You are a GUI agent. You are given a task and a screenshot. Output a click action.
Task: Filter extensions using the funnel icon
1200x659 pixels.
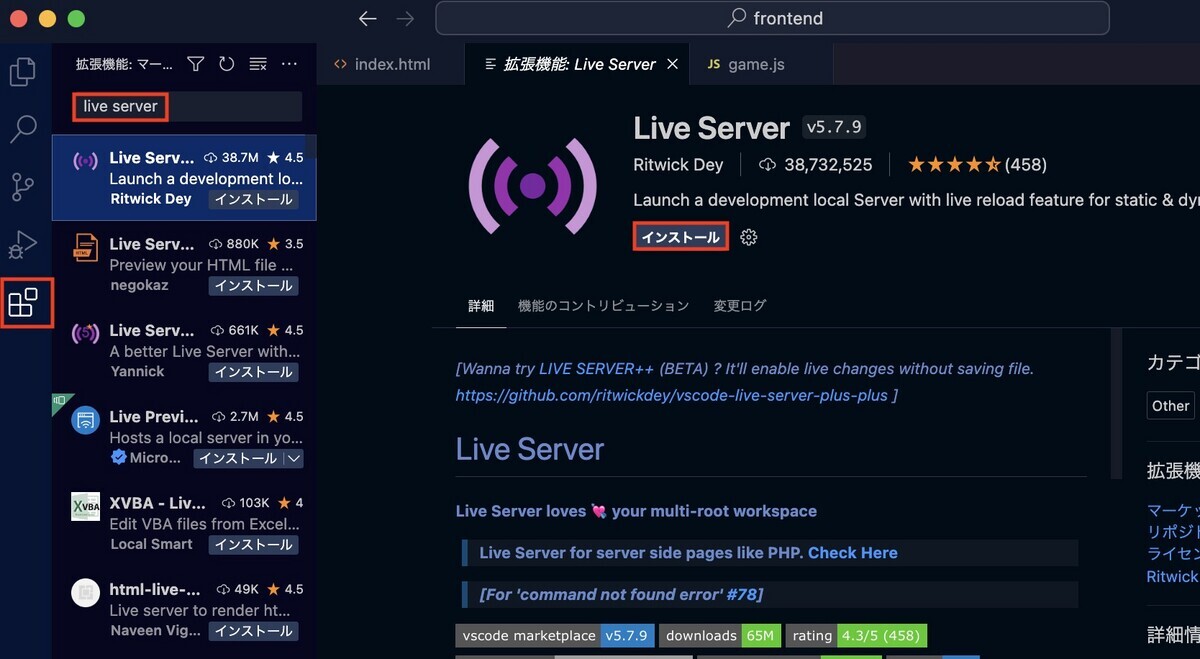(195, 63)
